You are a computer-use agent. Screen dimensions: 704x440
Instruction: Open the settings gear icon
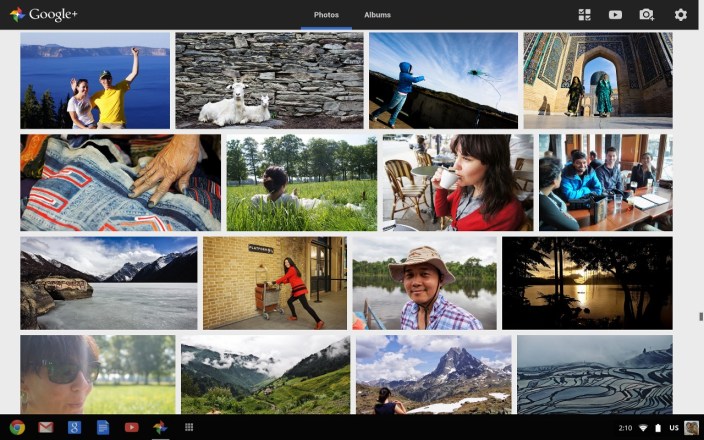pos(681,15)
